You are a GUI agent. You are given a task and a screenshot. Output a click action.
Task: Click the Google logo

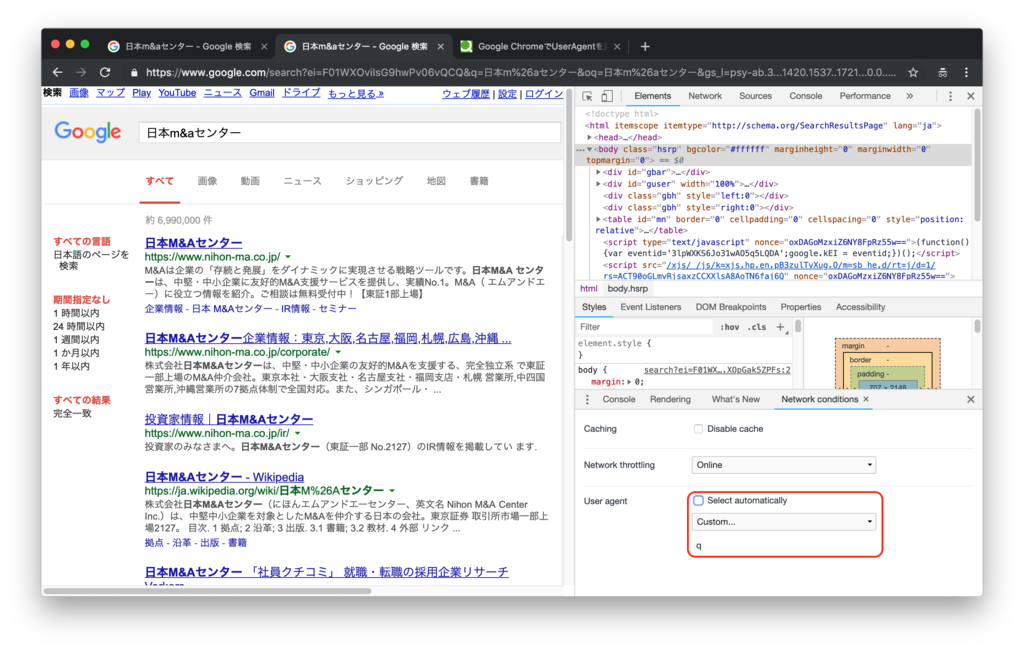[x=88, y=132]
